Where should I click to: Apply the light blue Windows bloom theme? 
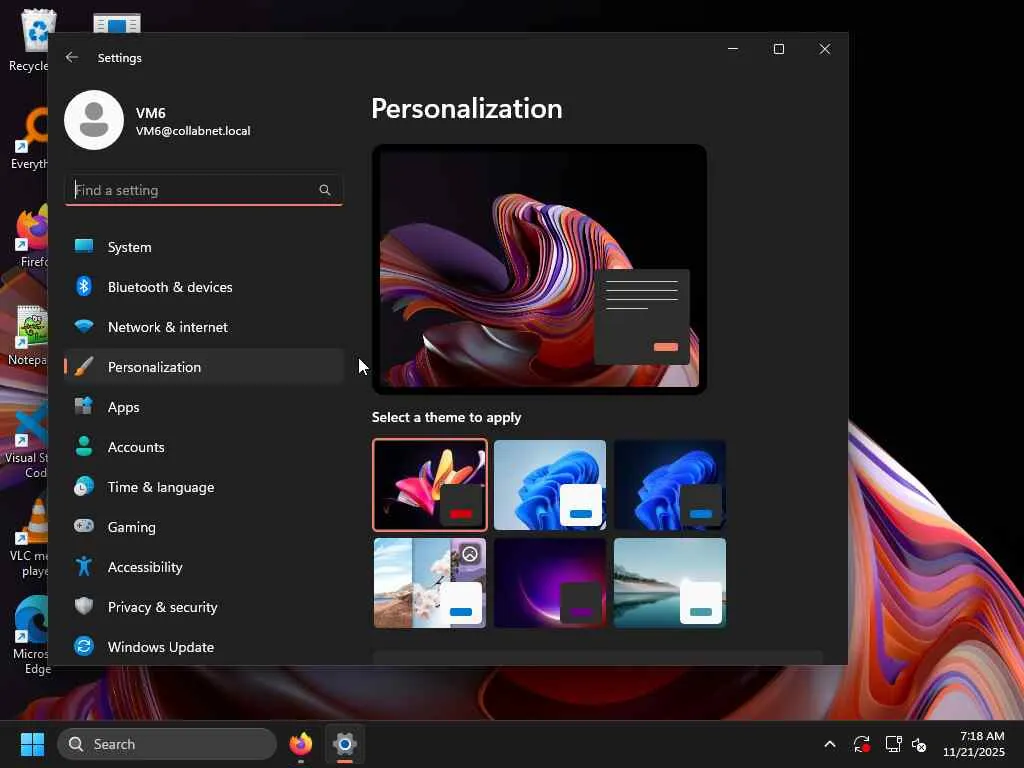point(549,485)
